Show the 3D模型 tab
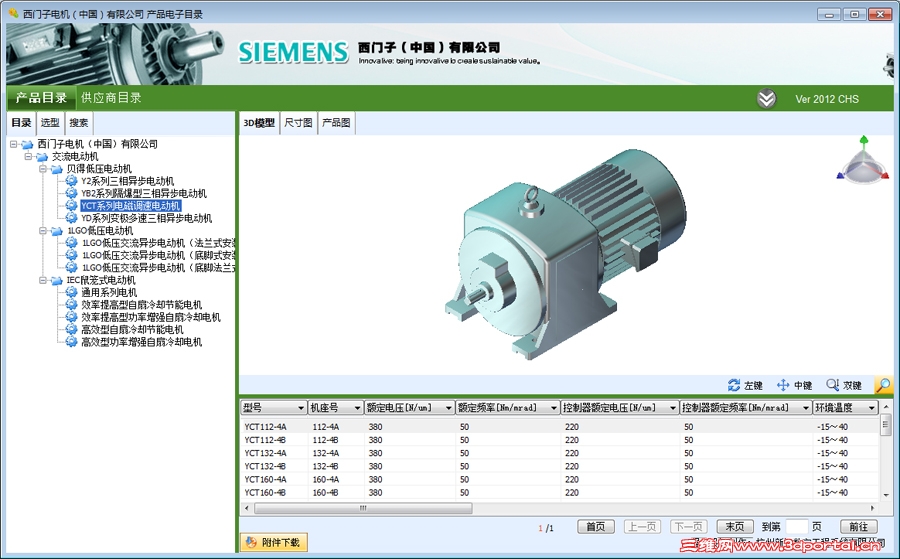The height and width of the screenshot is (559, 900). tap(259, 123)
